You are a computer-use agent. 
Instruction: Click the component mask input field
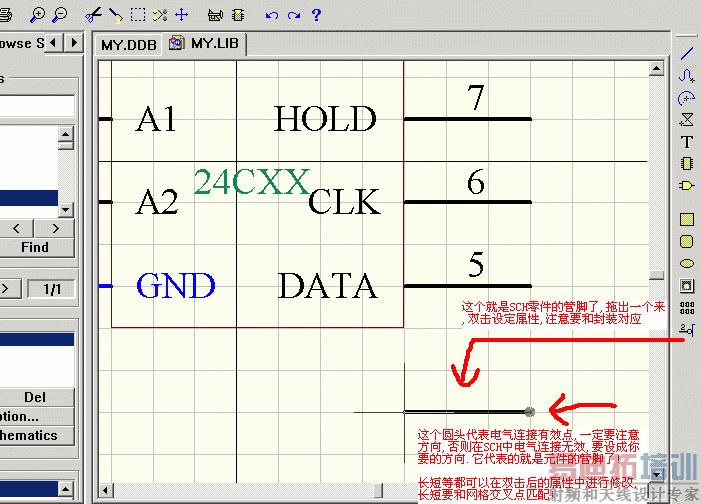click(x=37, y=106)
